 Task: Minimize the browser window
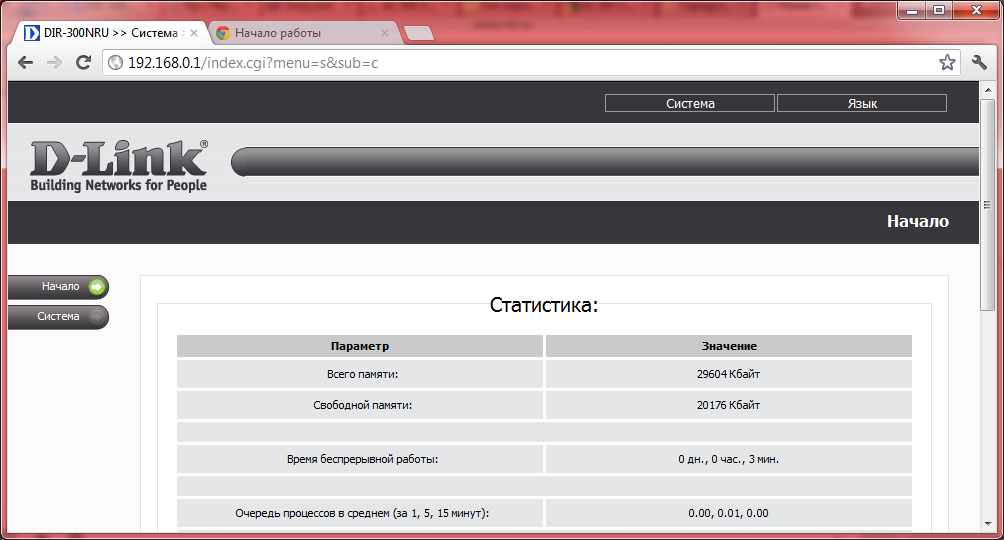[x=912, y=10]
